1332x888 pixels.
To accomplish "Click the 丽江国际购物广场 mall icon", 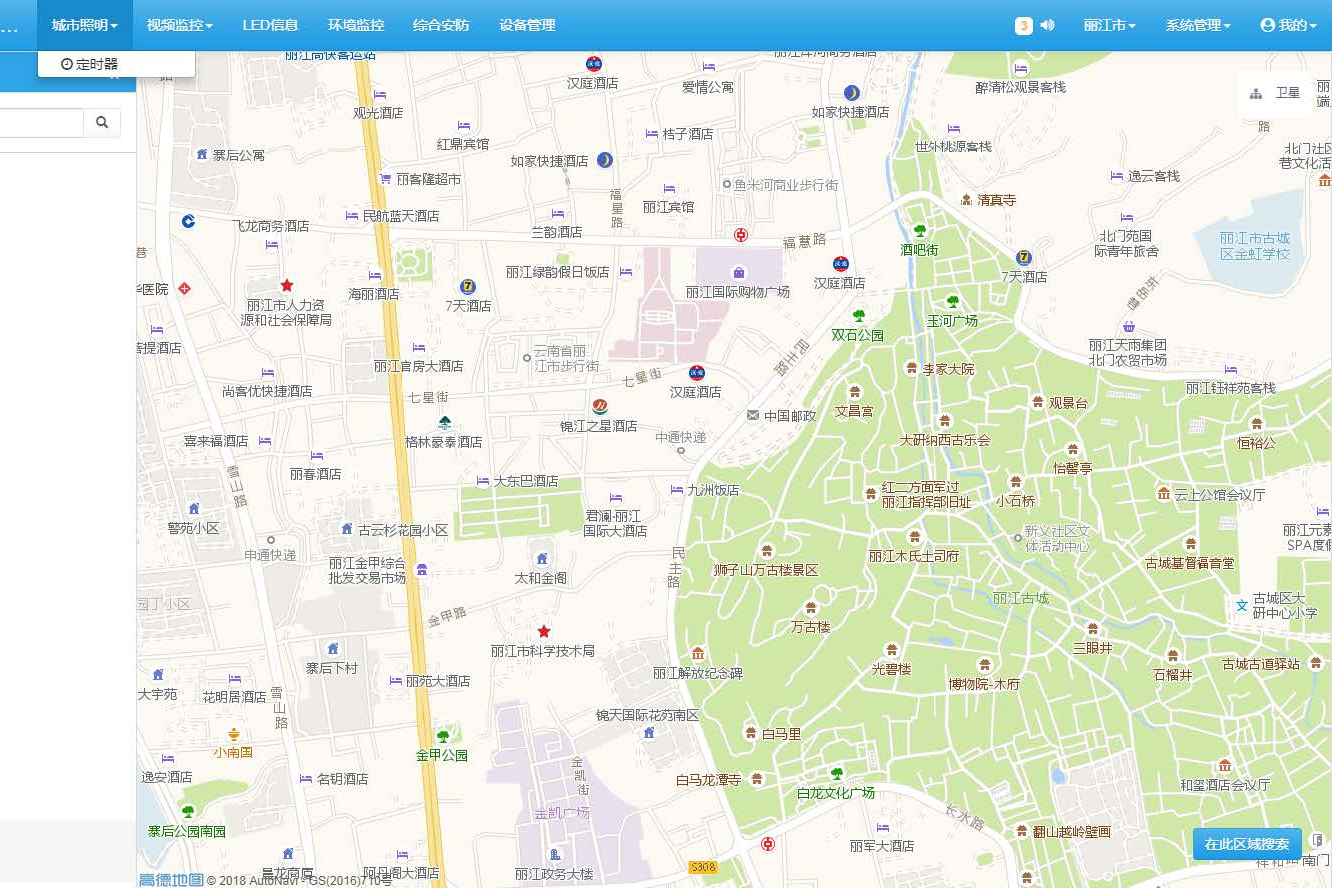I will point(739,272).
